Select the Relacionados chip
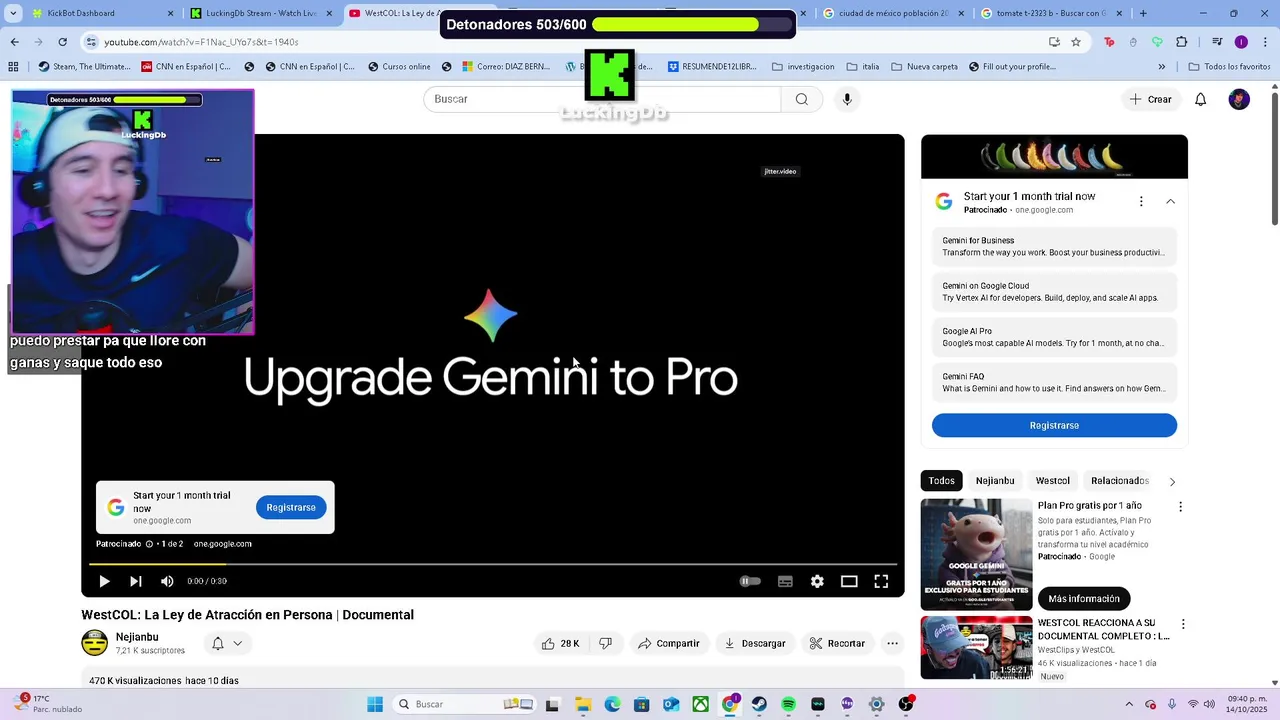Screen dimensions: 1280x720 pyautogui.click(x=1119, y=481)
